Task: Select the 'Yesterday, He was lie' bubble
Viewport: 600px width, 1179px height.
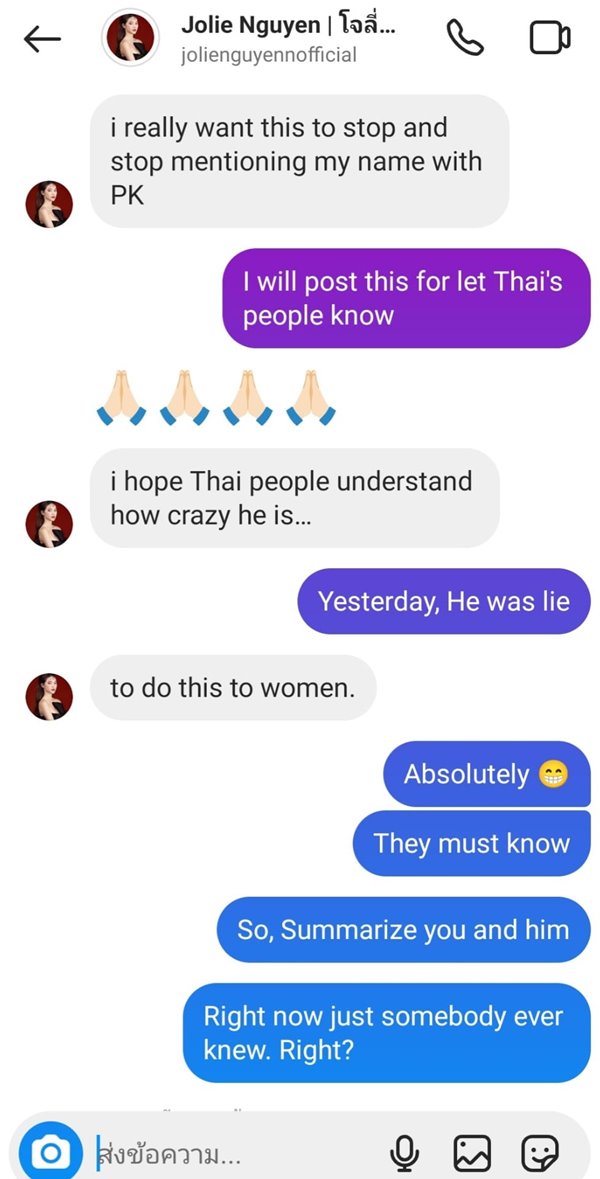Action: pyautogui.click(x=444, y=602)
